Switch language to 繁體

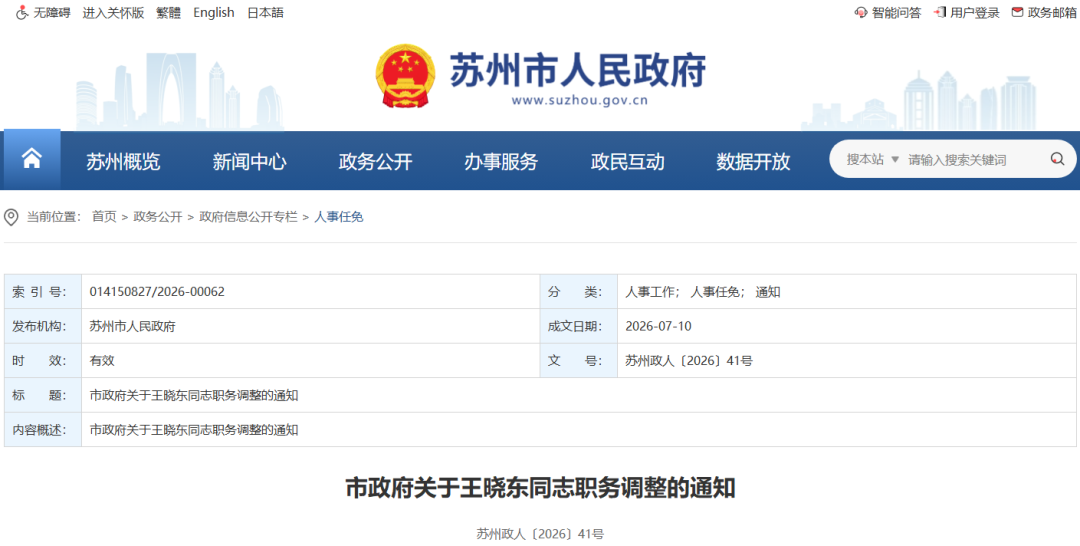[x=169, y=12]
